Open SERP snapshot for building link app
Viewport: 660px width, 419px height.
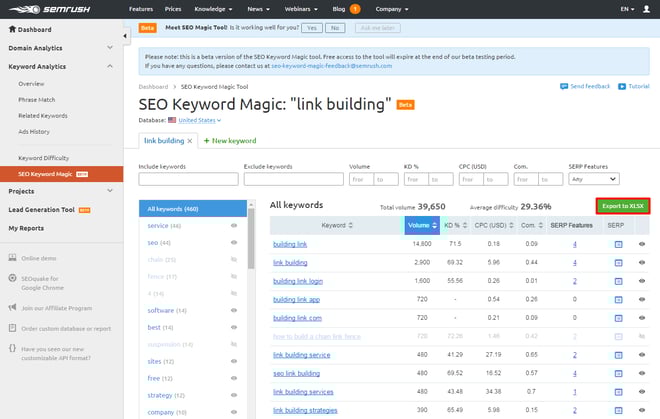618,299
